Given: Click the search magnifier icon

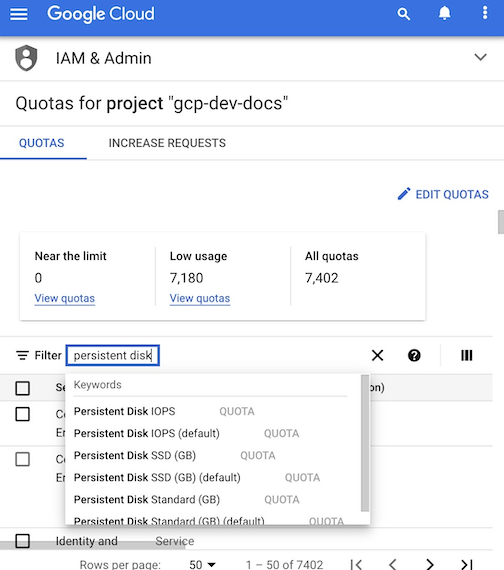Looking at the screenshot, I should coord(404,14).
